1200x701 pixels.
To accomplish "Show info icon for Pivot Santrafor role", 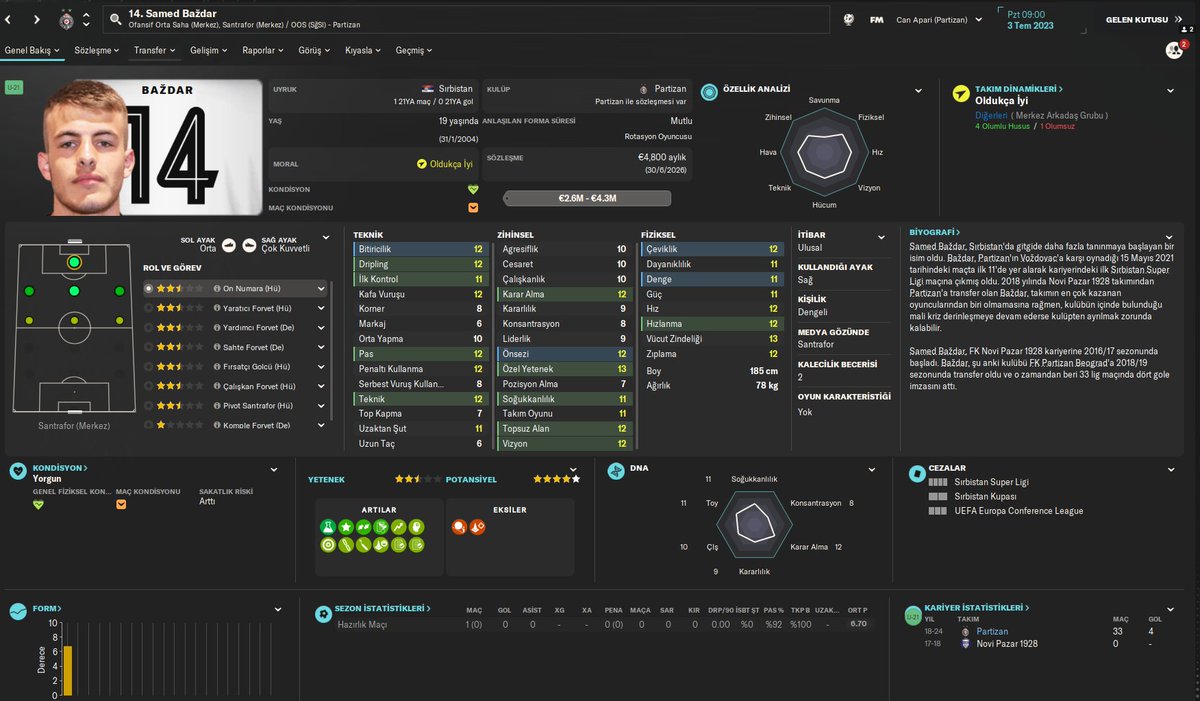I will (217, 406).
